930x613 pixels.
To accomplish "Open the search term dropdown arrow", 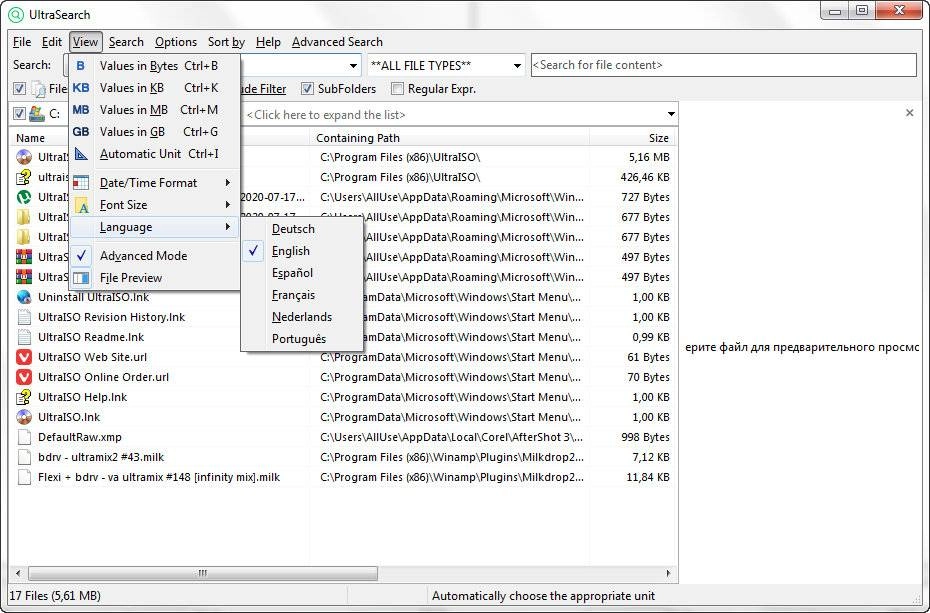I will [353, 65].
